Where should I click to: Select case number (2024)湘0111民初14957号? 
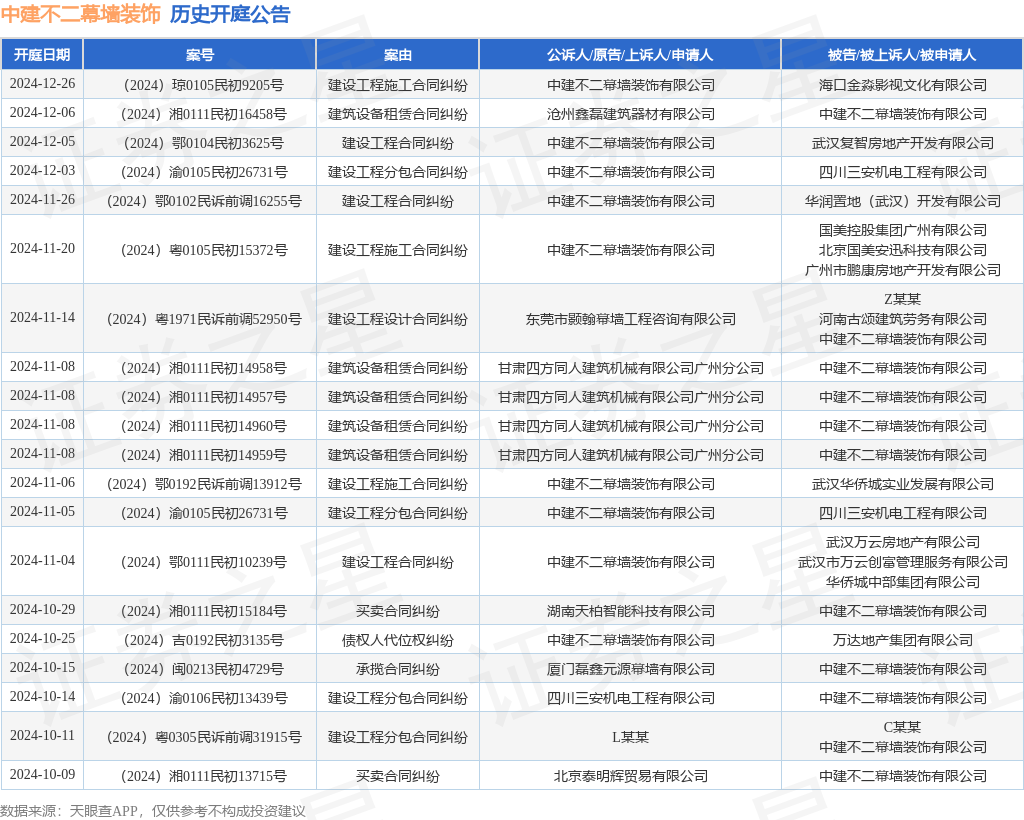tap(204, 397)
